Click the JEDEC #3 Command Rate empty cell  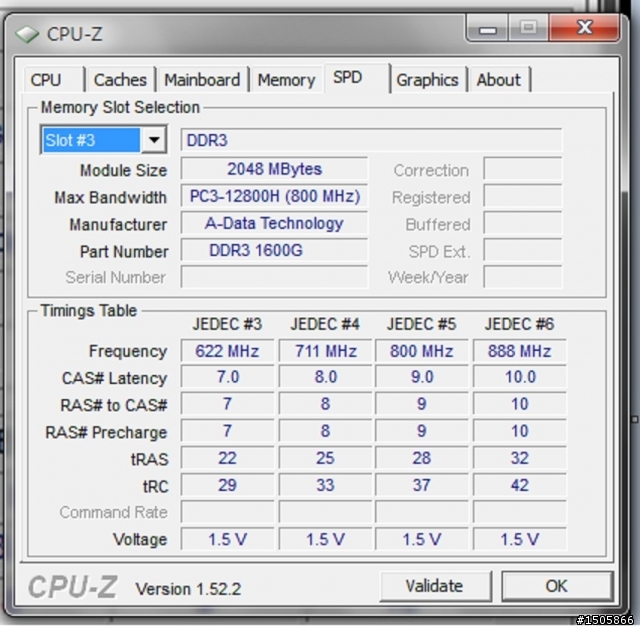227,512
